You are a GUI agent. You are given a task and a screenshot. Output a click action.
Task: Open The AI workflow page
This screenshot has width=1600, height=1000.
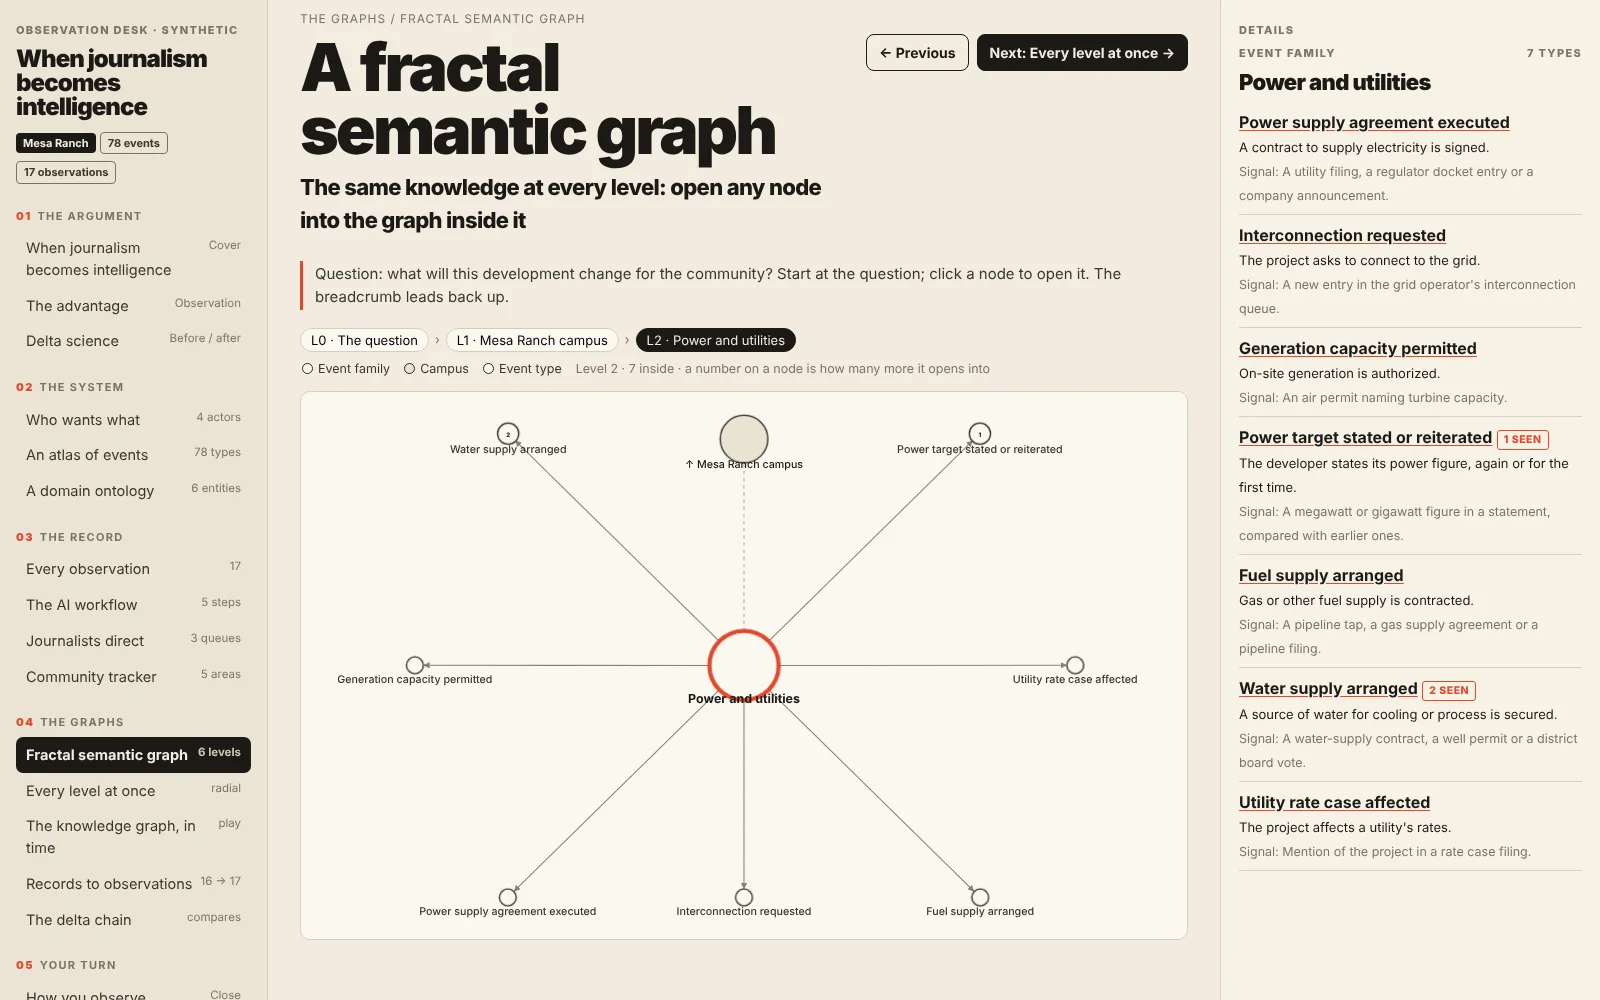coord(133,605)
